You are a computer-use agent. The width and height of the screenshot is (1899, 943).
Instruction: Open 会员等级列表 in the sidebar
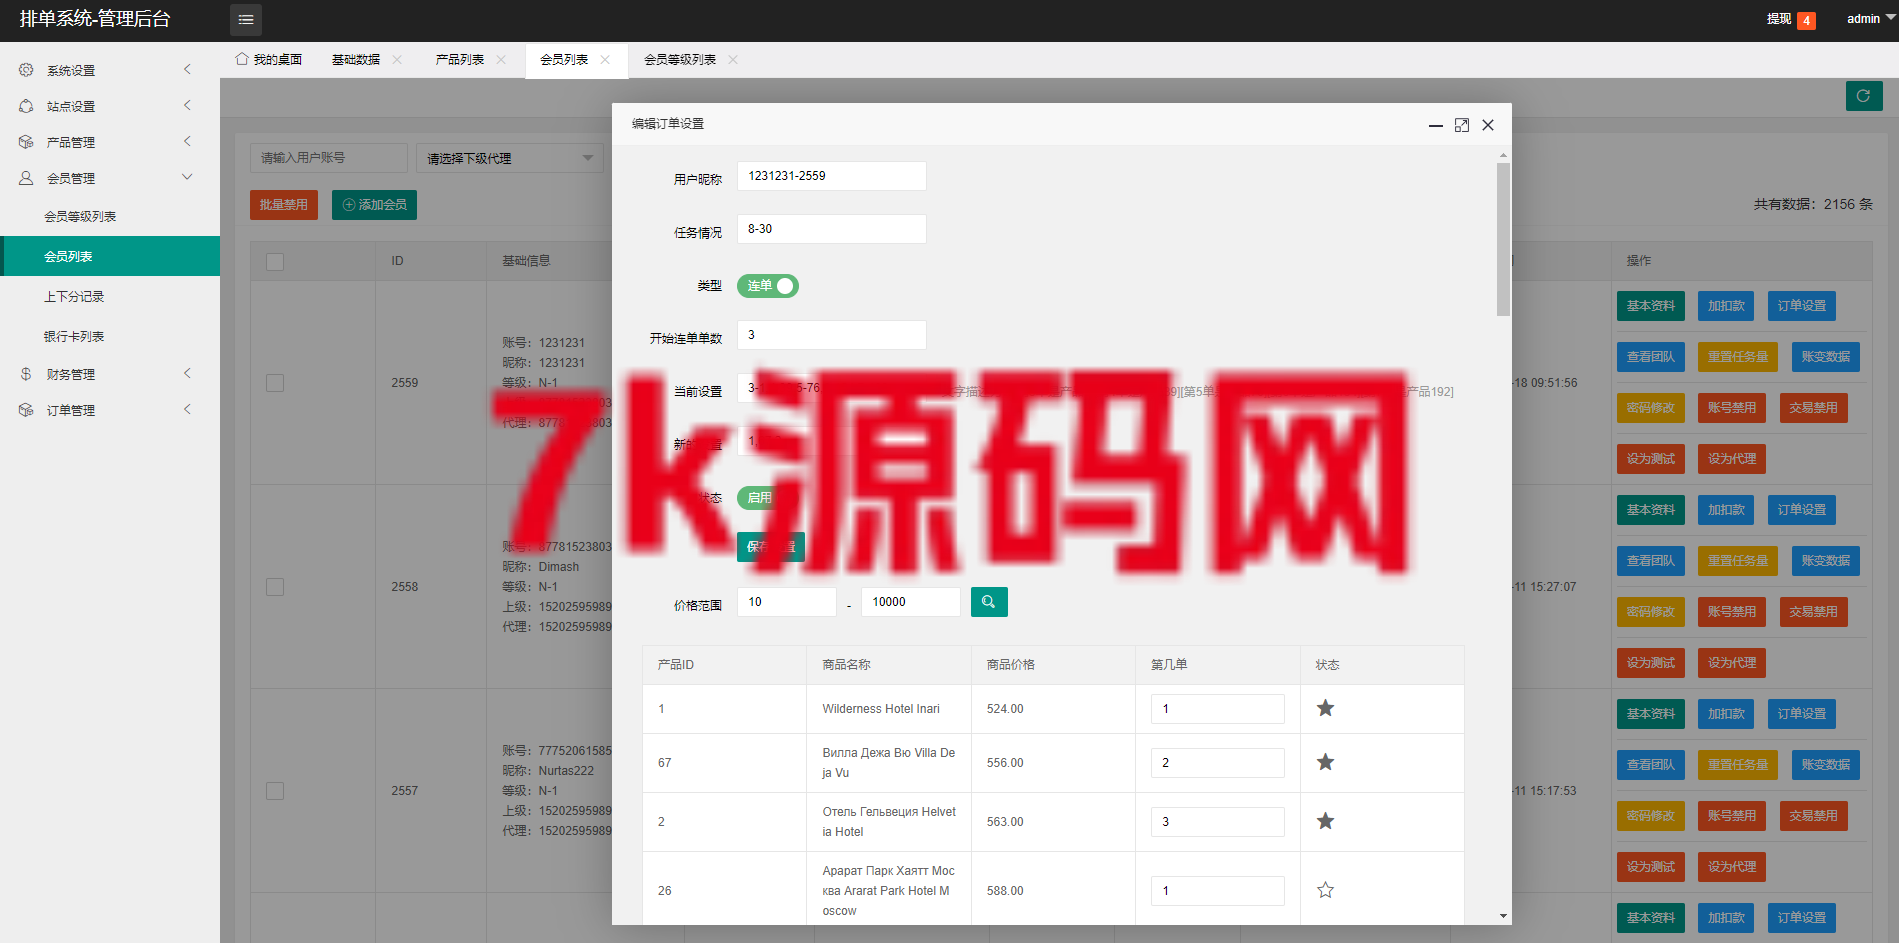(80, 217)
